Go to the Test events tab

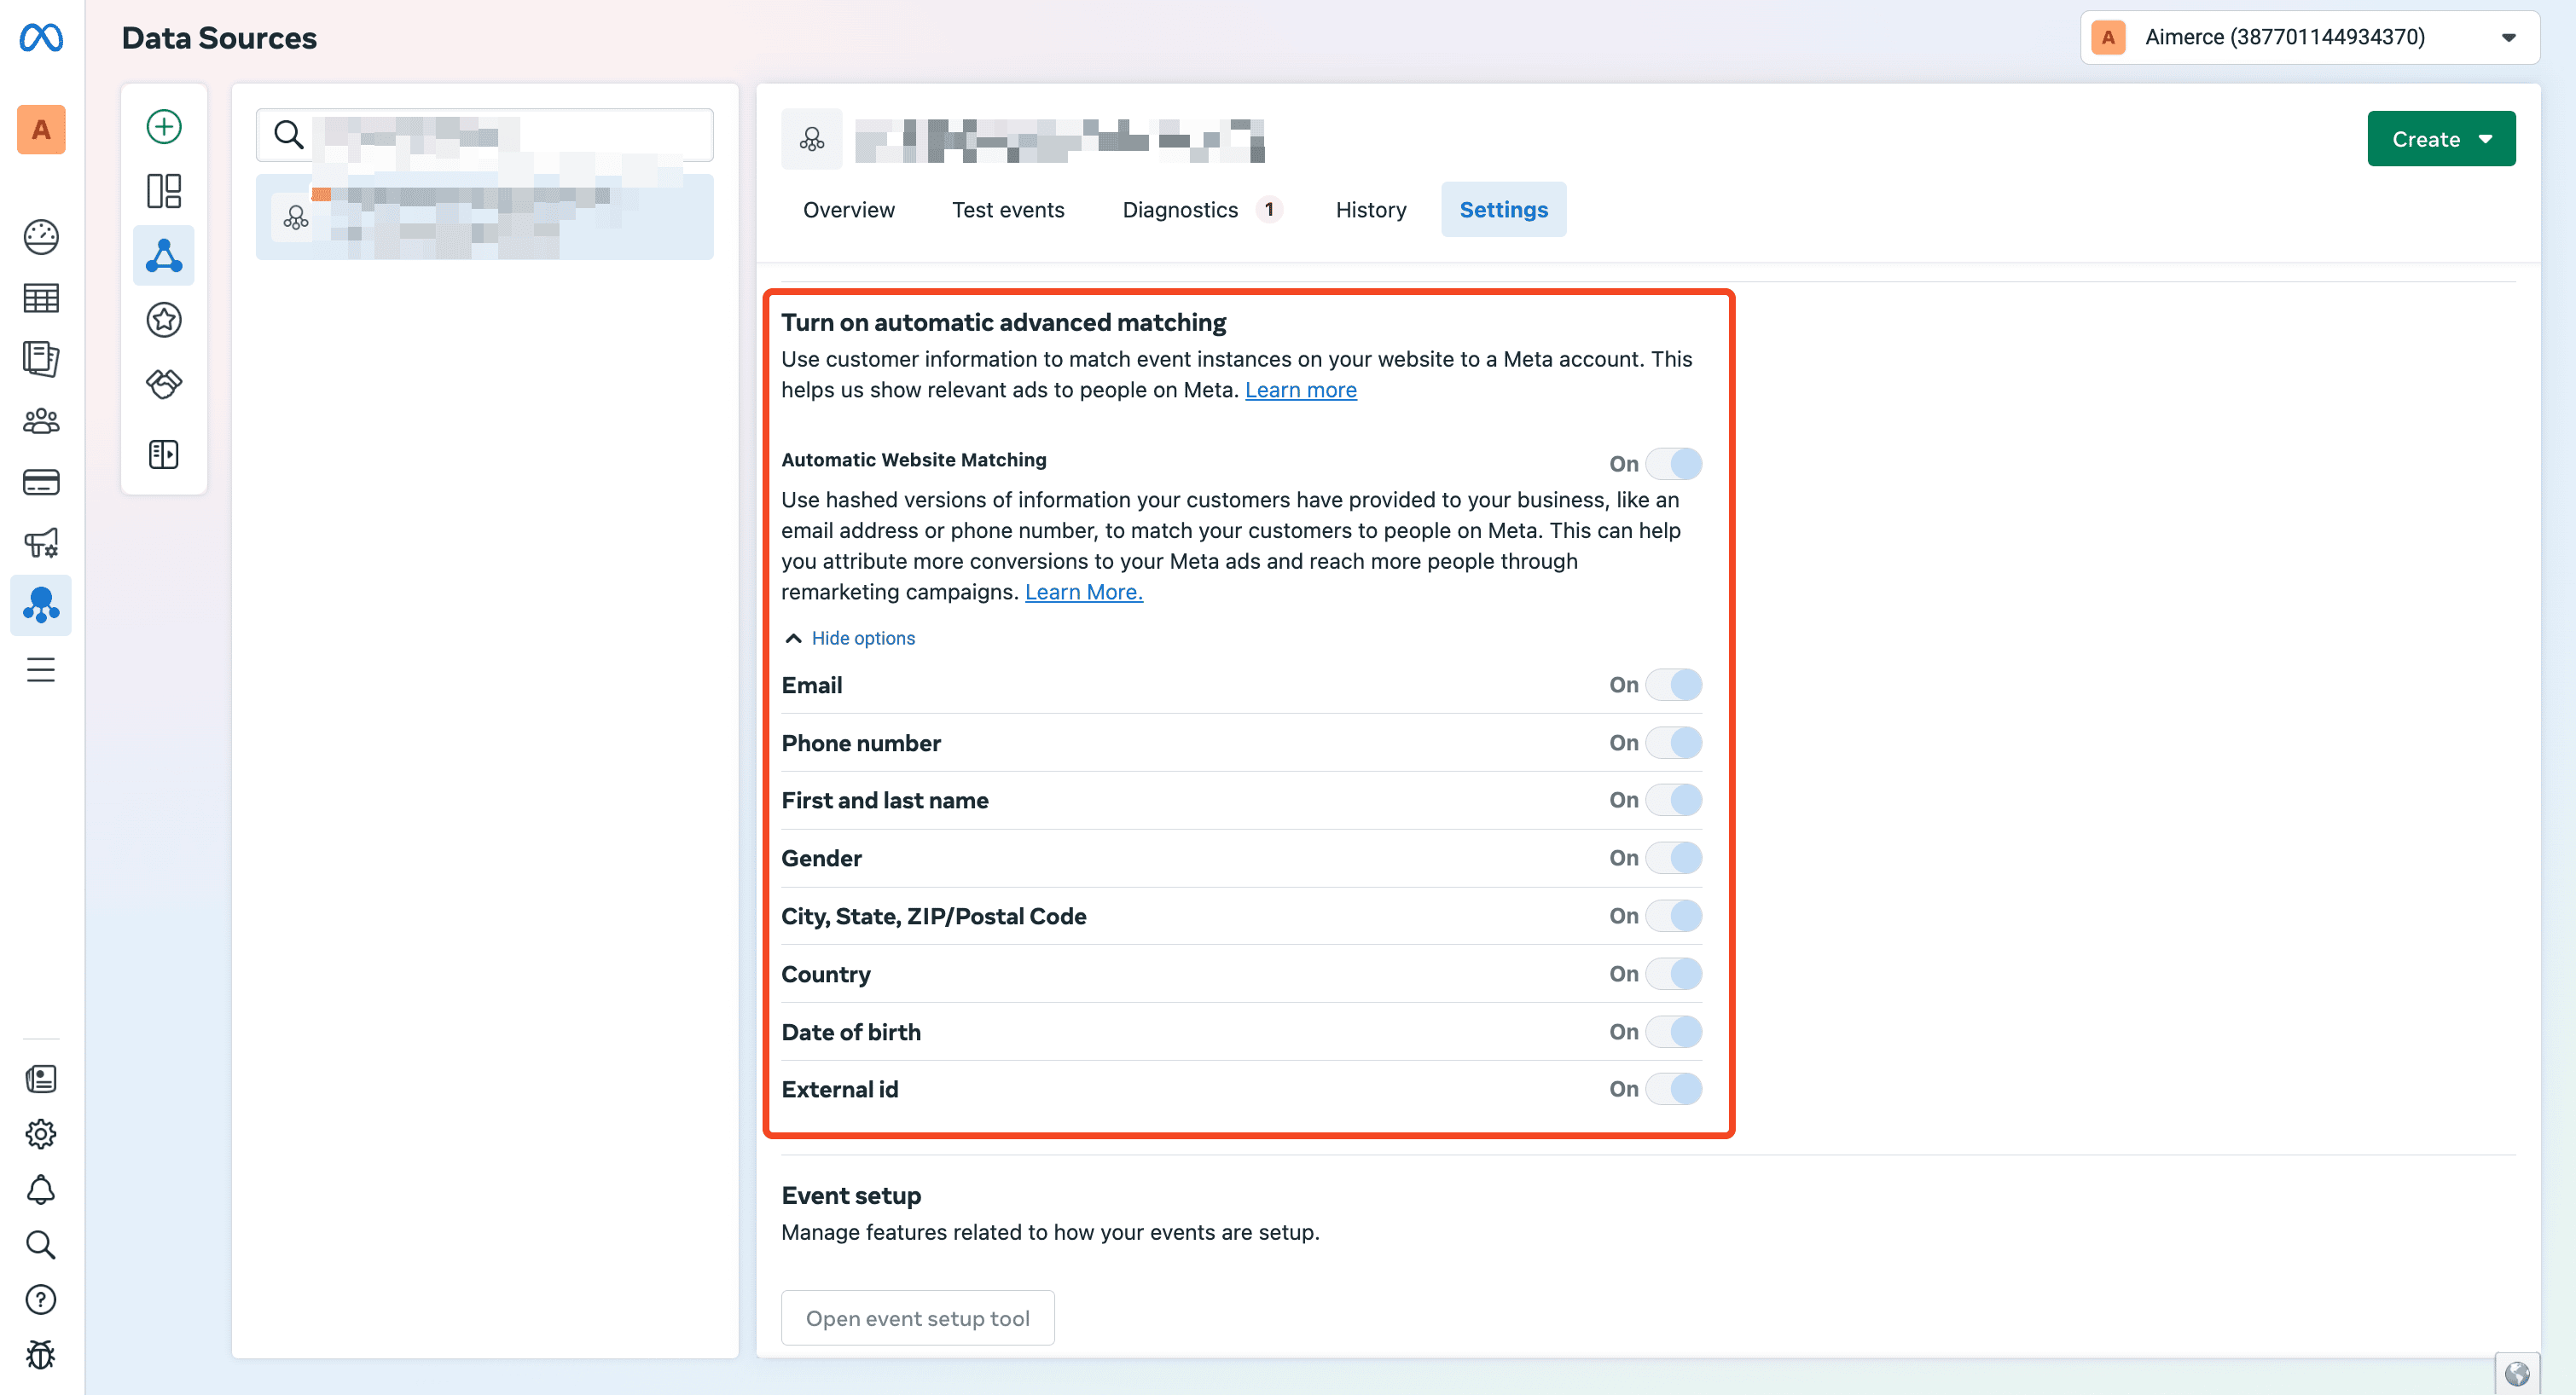pos(1008,210)
